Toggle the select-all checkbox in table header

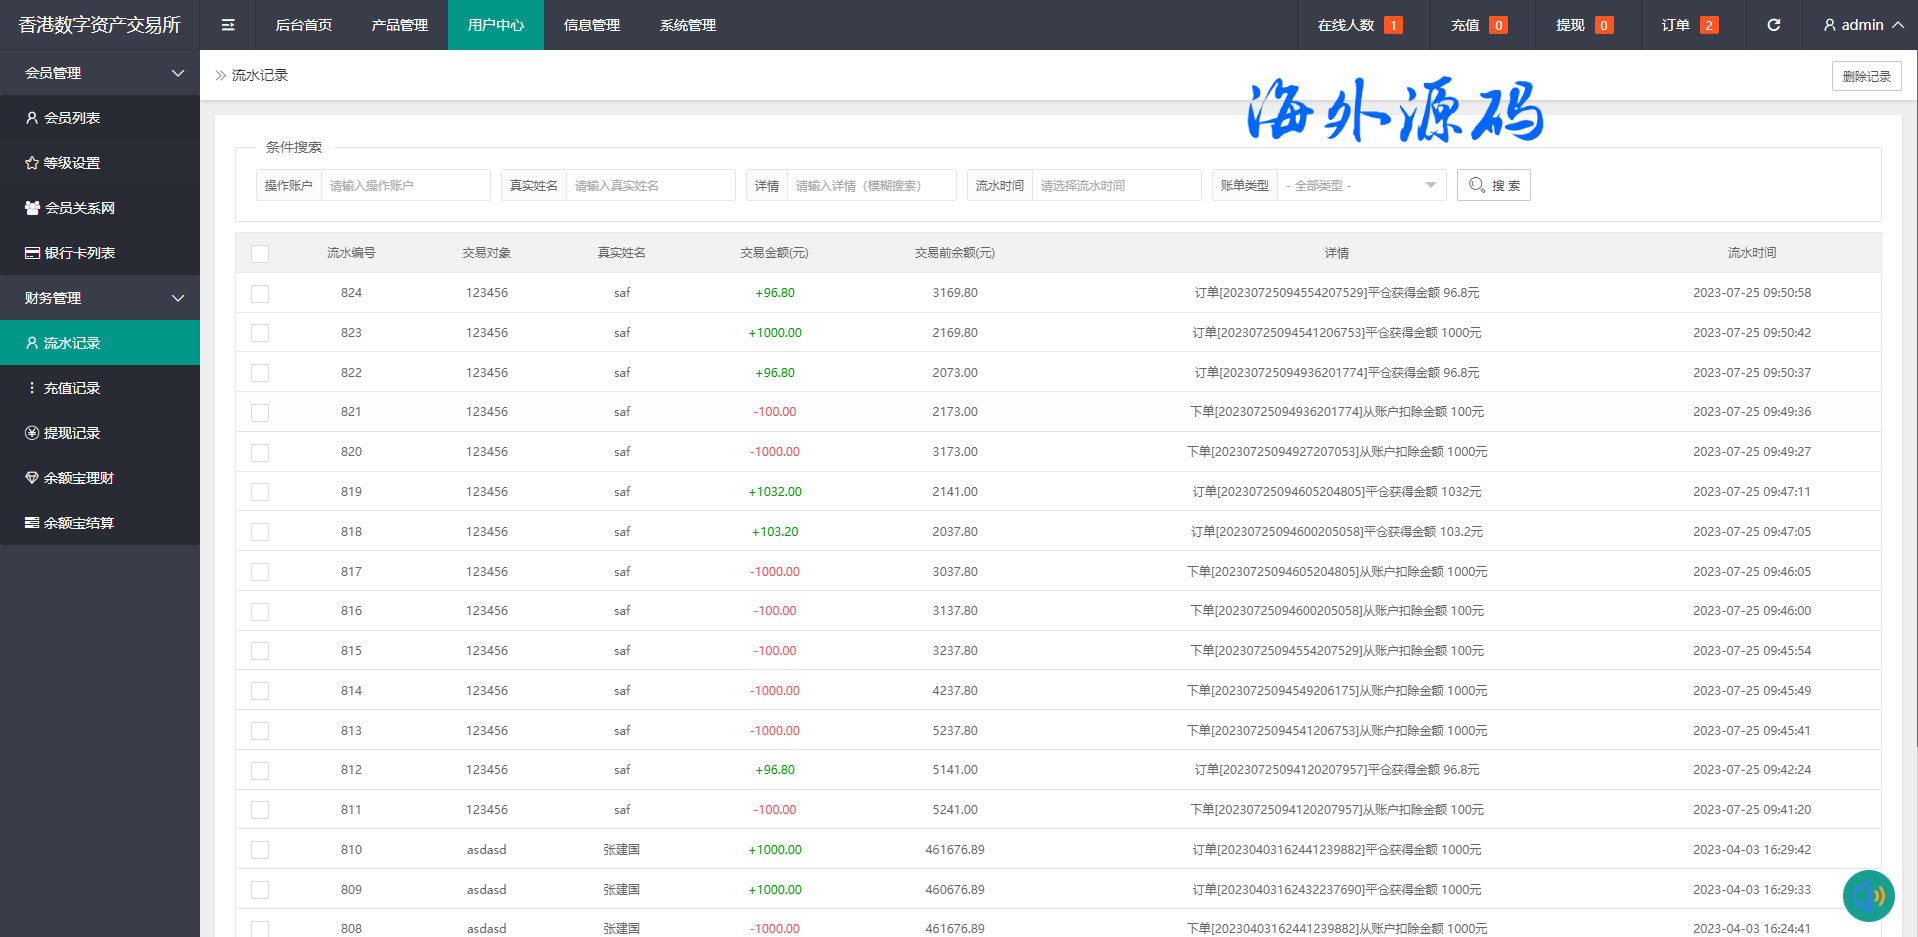click(x=260, y=254)
